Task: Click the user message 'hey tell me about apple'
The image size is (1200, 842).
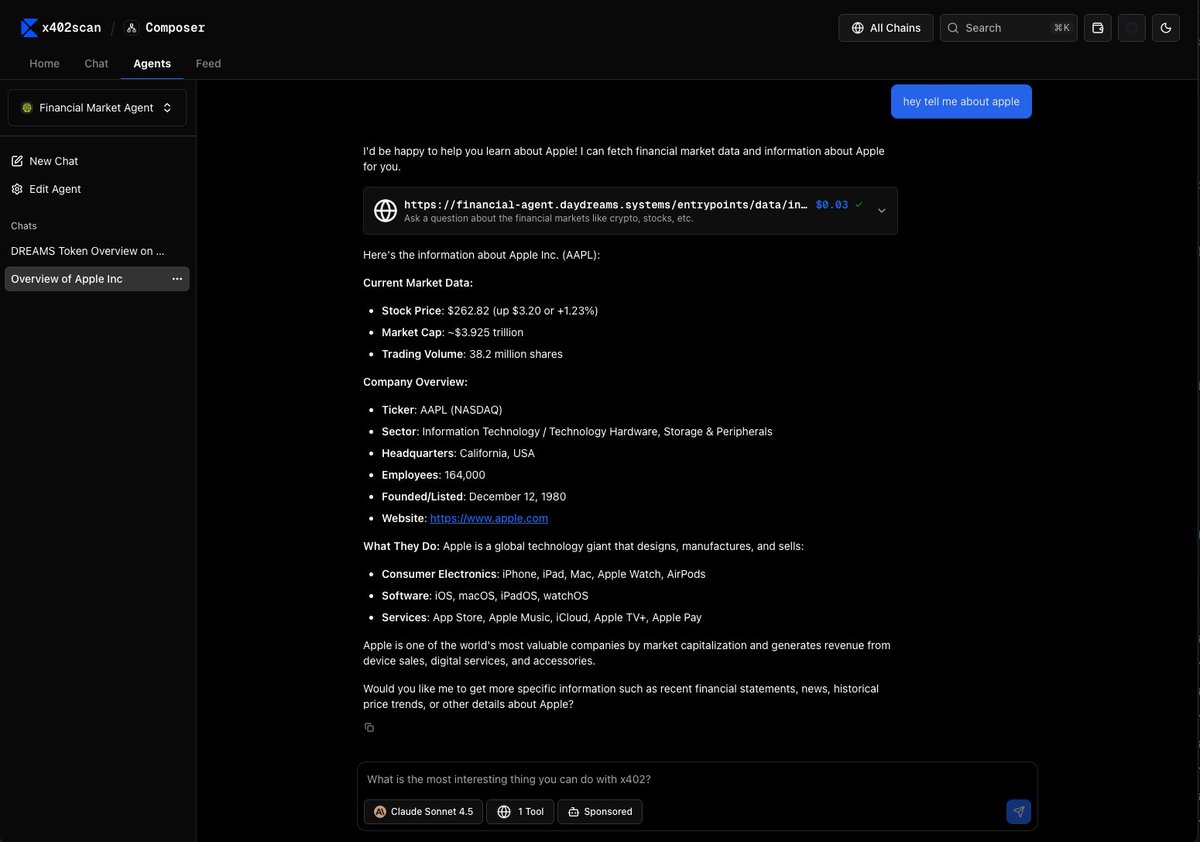Action: pos(961,101)
